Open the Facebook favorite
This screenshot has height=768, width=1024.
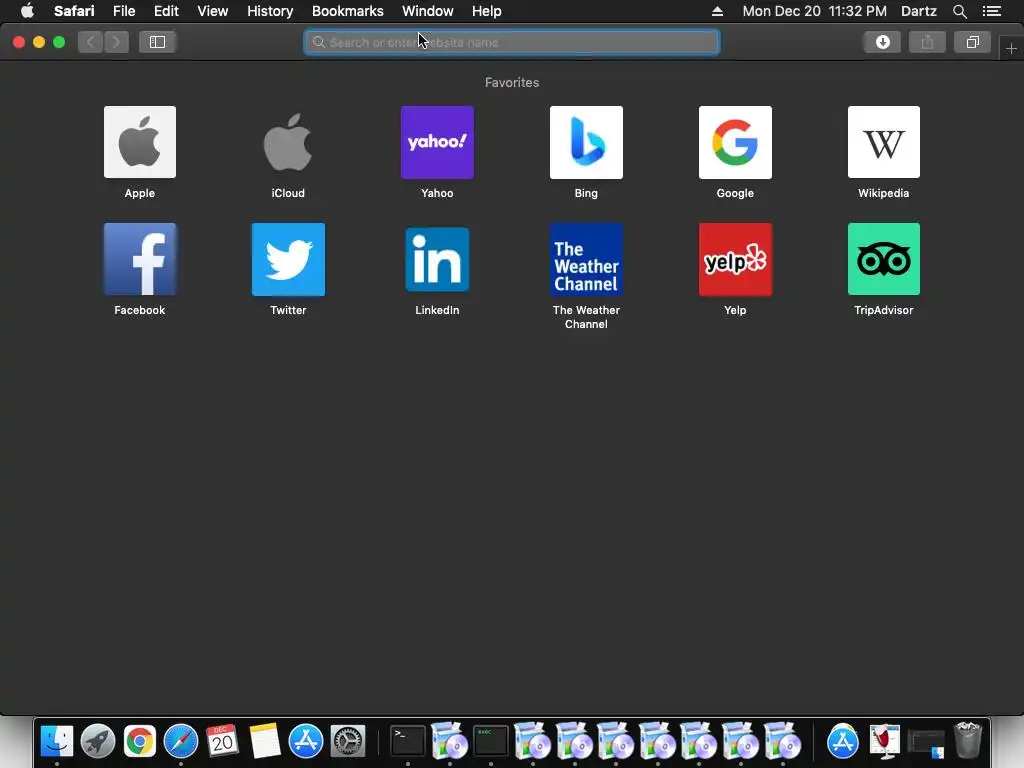coord(140,259)
